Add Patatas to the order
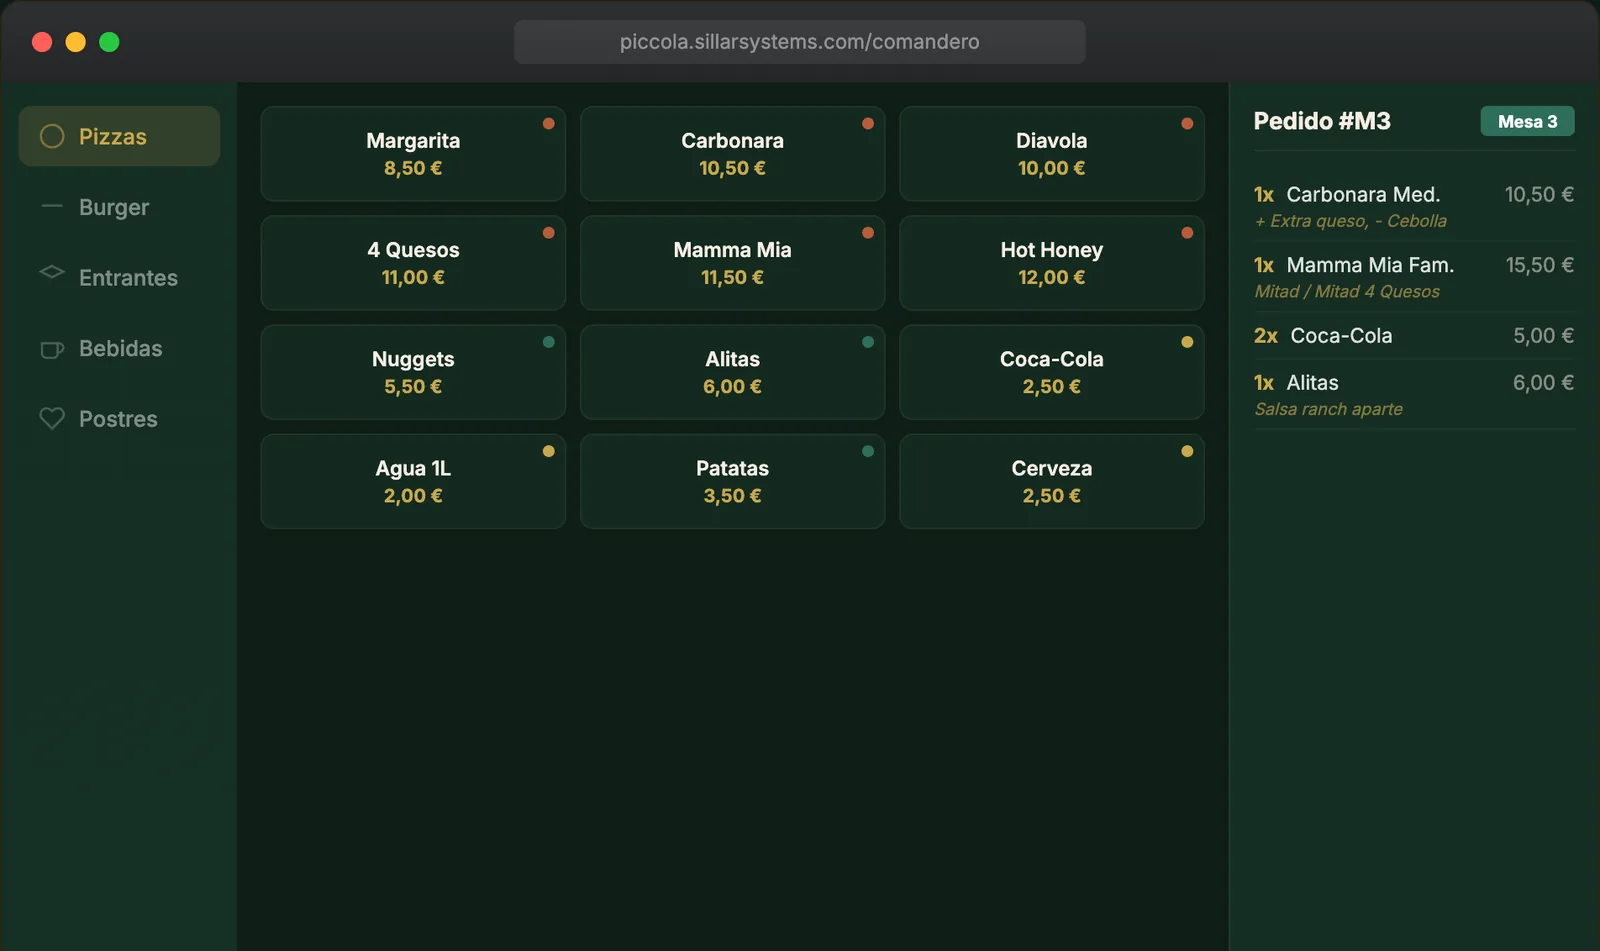The height and width of the screenshot is (951, 1600). point(732,481)
